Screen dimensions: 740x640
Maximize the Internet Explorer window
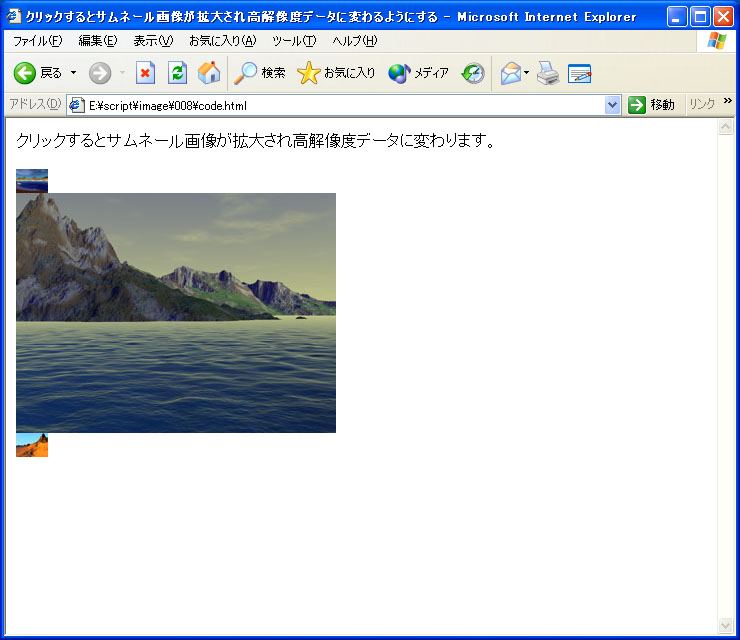[700, 17]
